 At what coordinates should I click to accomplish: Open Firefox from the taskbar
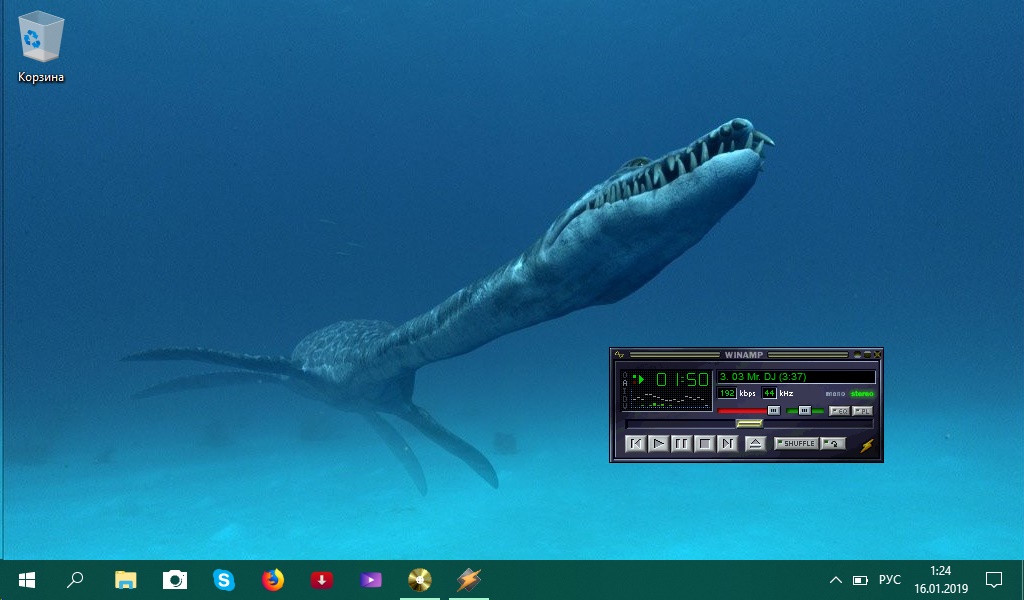pyautogui.click(x=273, y=580)
